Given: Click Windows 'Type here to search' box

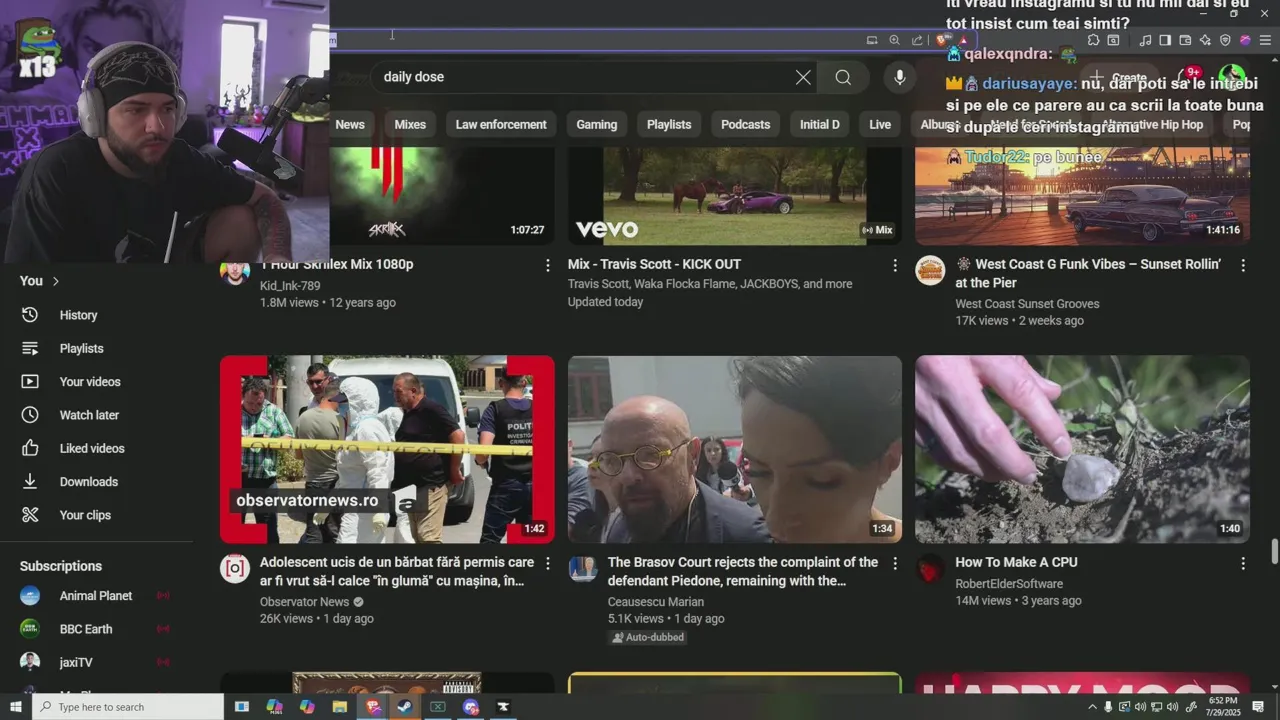Looking at the screenshot, I should click(x=127, y=707).
